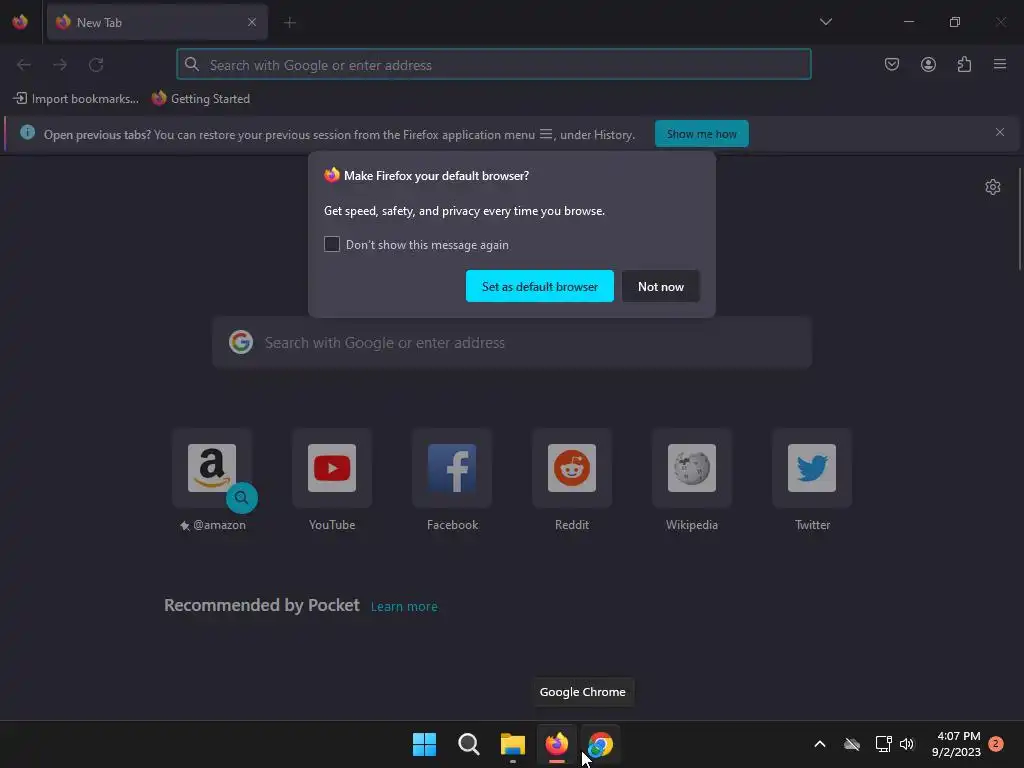1024x768 pixels.
Task: Open notifications badge showing 2
Action: [x=996, y=743]
